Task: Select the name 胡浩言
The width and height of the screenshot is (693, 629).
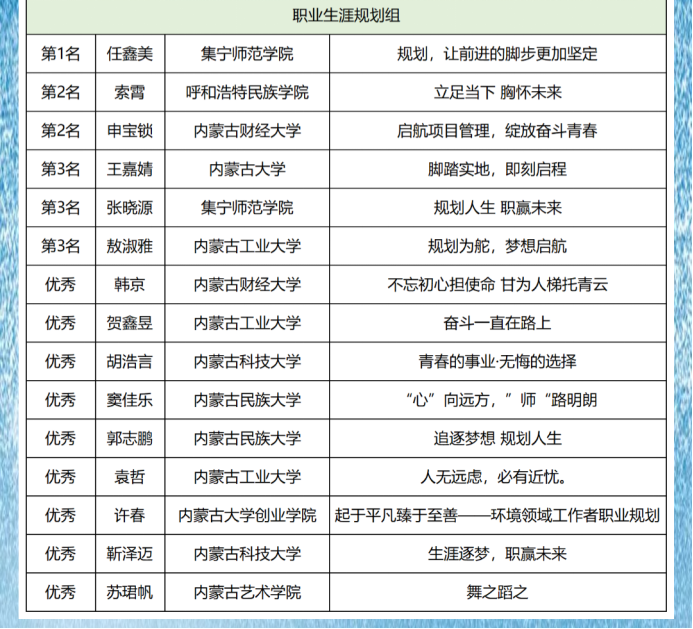Action: tap(130, 361)
